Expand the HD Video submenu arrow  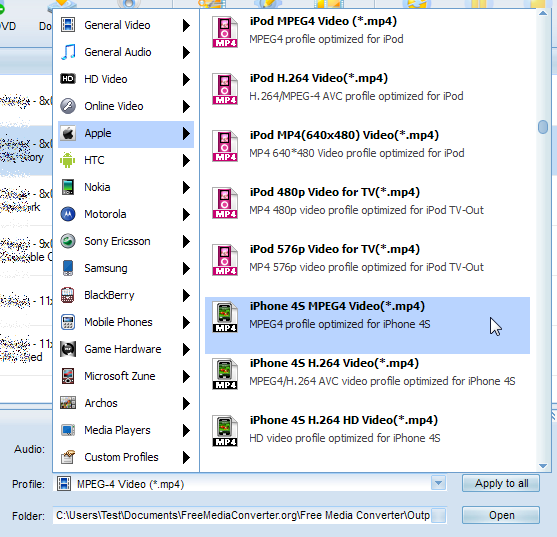(186, 79)
